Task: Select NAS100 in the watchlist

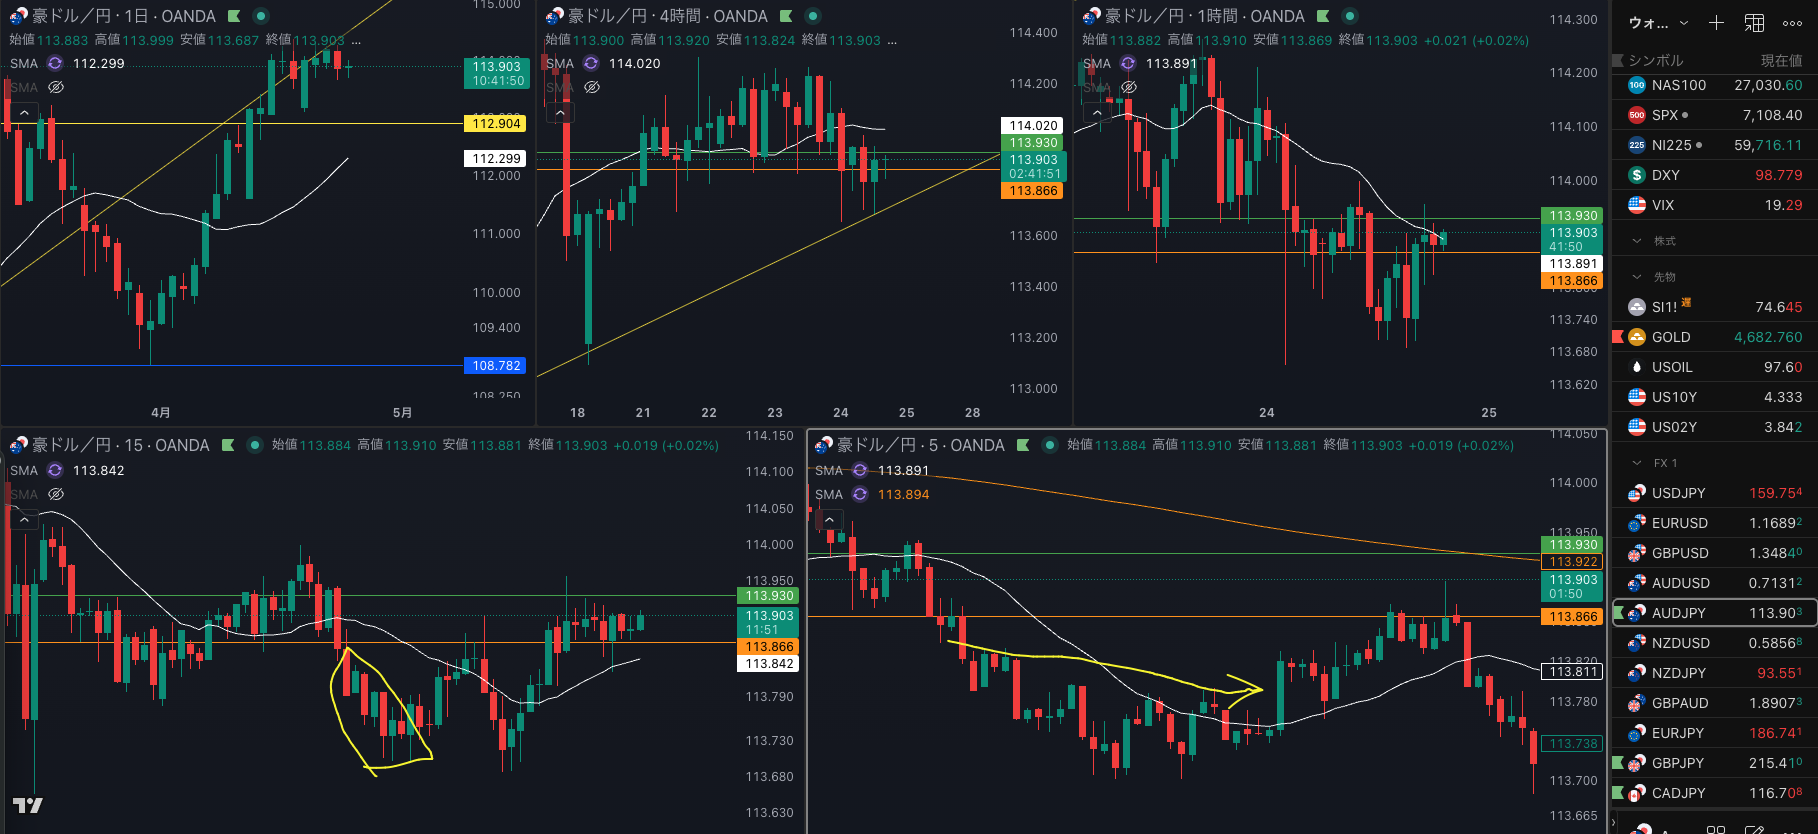Action: click(1678, 85)
